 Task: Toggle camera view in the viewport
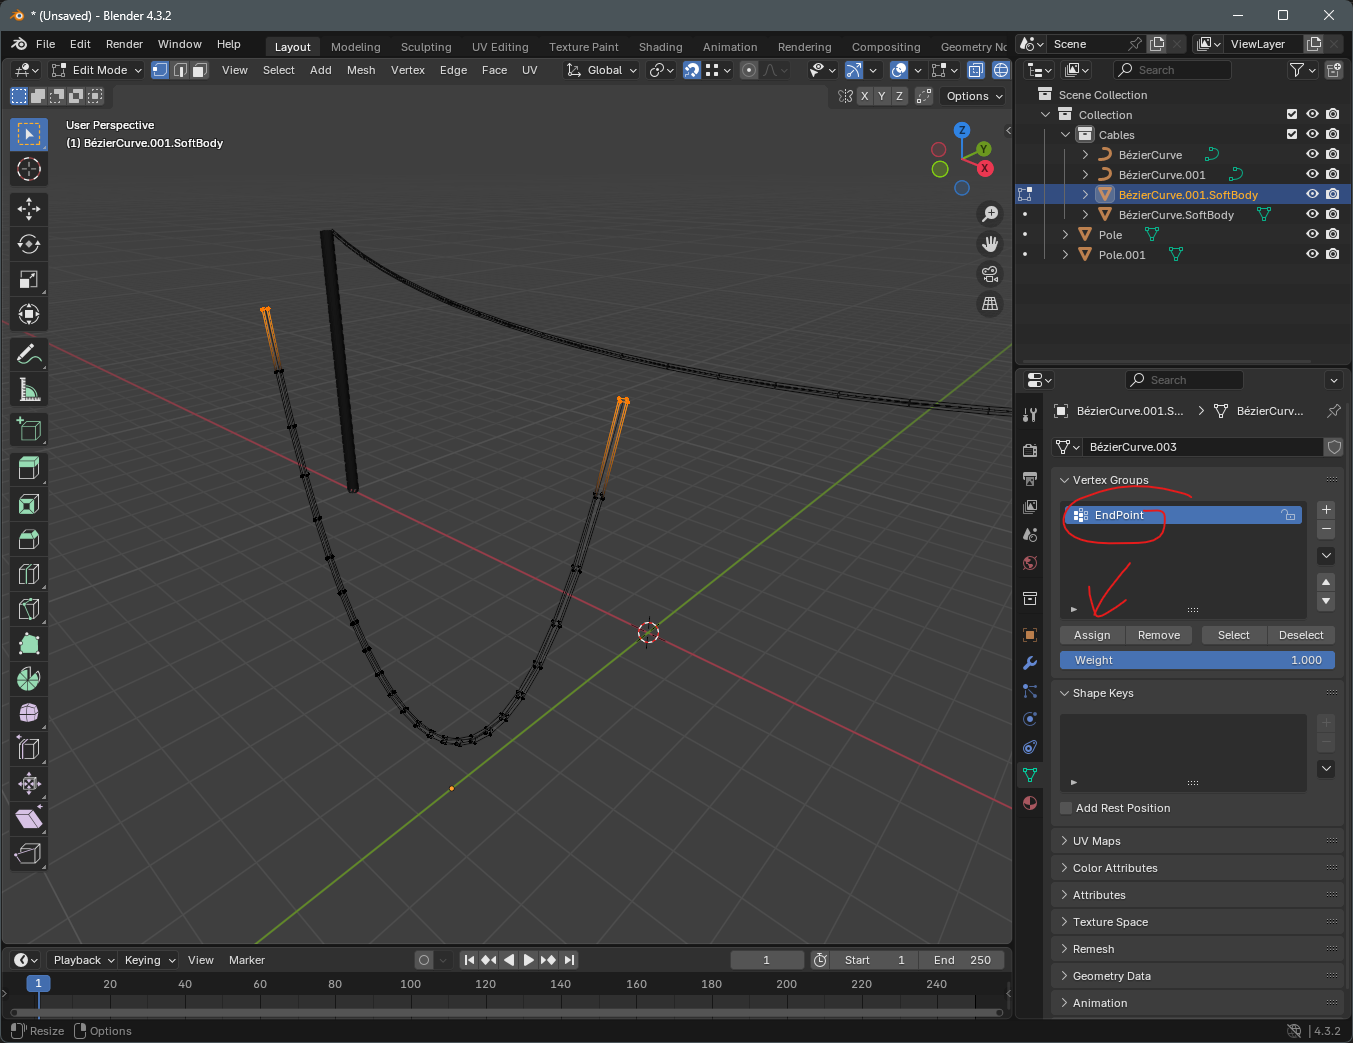click(990, 274)
